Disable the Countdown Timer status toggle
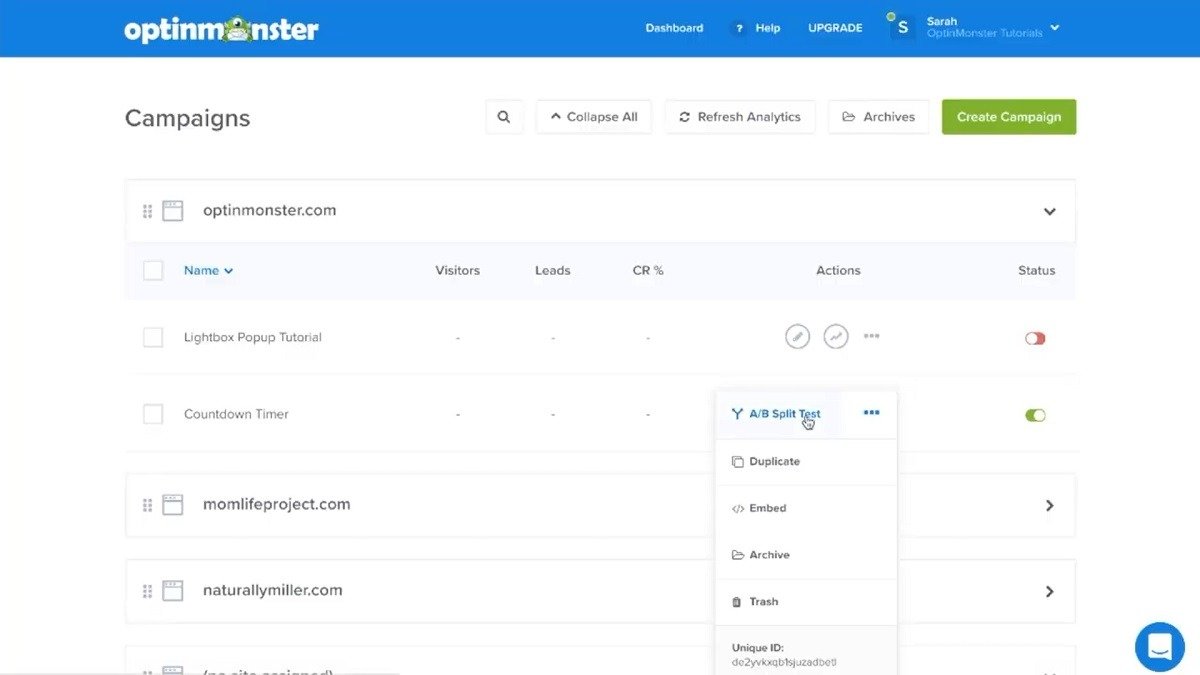This screenshot has height=675, width=1200. click(1035, 415)
